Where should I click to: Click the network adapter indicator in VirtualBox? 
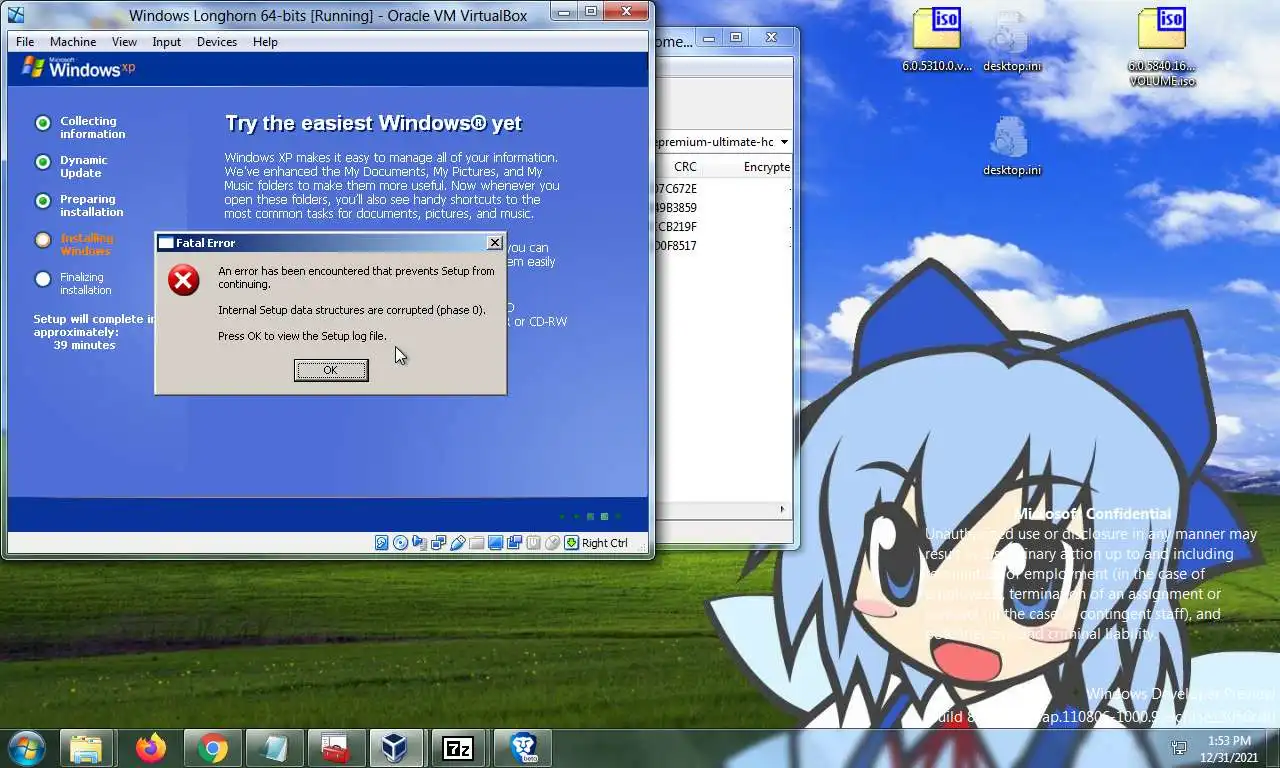(438, 542)
